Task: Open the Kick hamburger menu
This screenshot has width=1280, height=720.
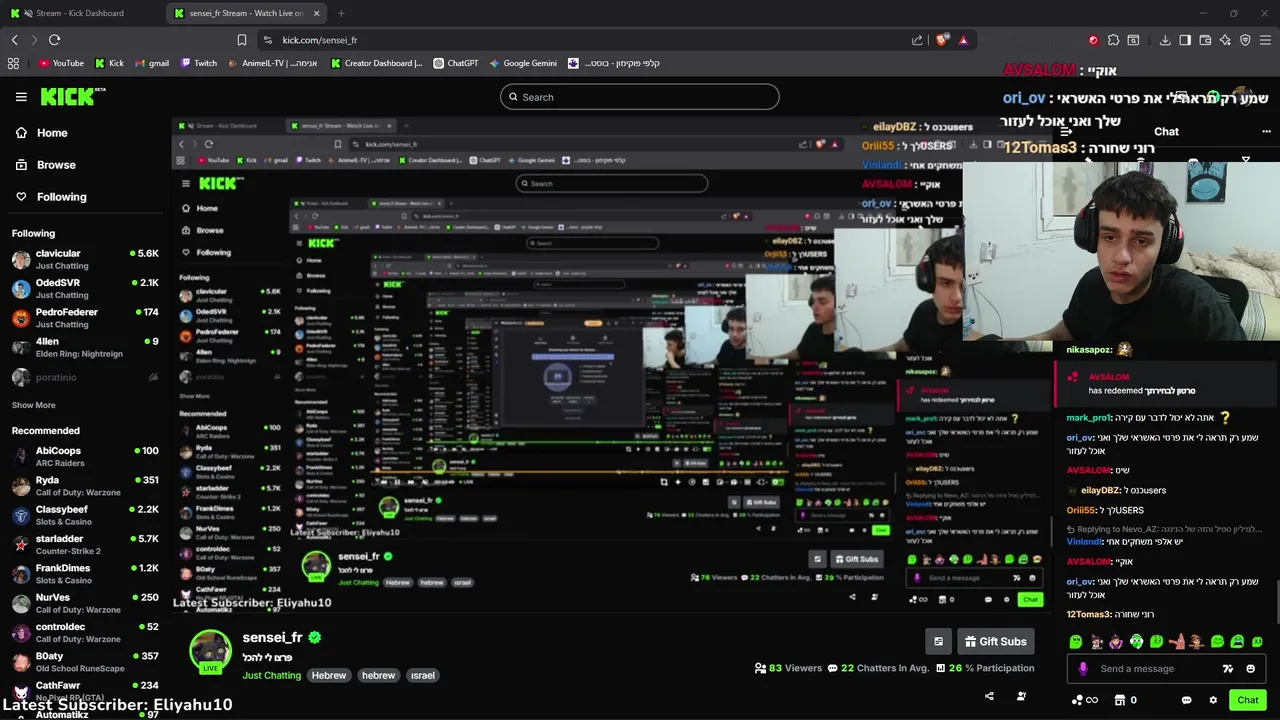Action: [21, 97]
